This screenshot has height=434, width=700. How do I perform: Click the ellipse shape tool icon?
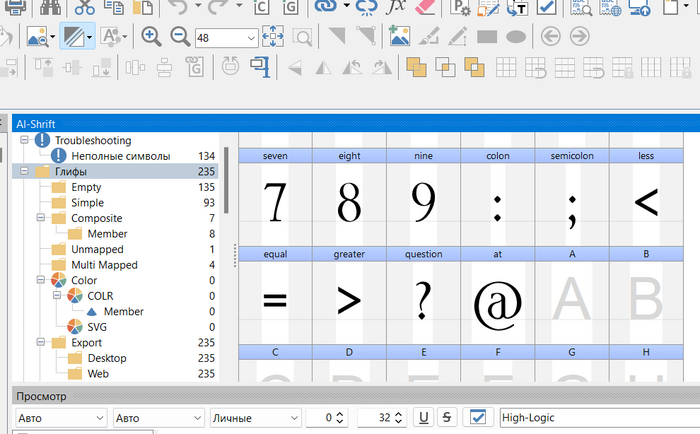516,37
